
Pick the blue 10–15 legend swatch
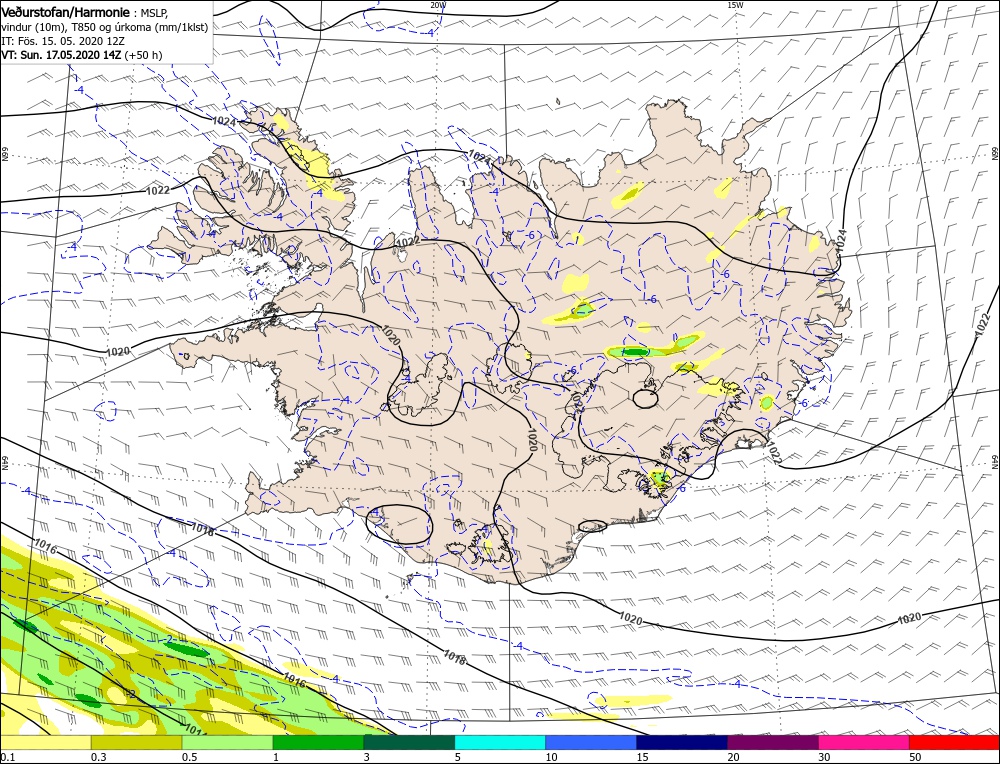(591, 742)
